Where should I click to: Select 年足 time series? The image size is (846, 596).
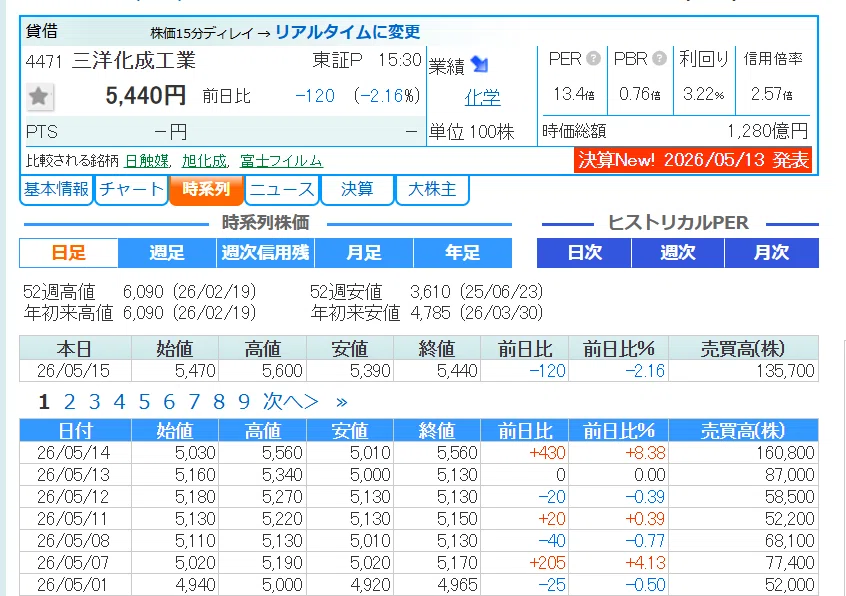click(462, 252)
